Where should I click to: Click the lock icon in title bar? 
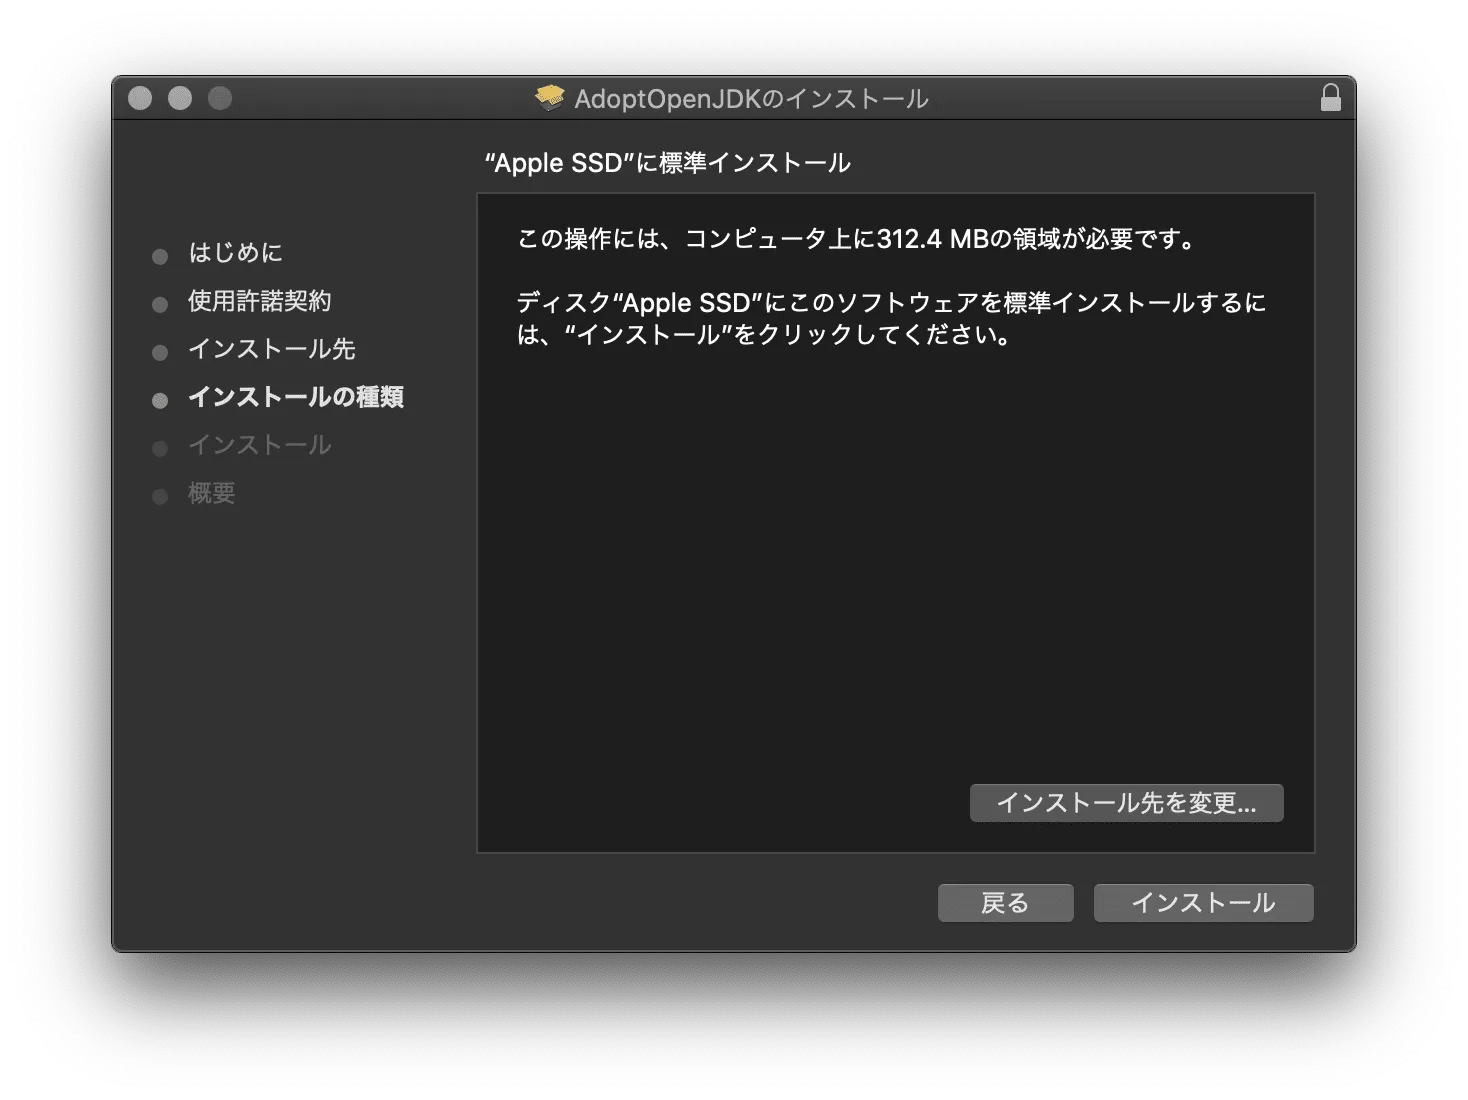tap(1330, 97)
